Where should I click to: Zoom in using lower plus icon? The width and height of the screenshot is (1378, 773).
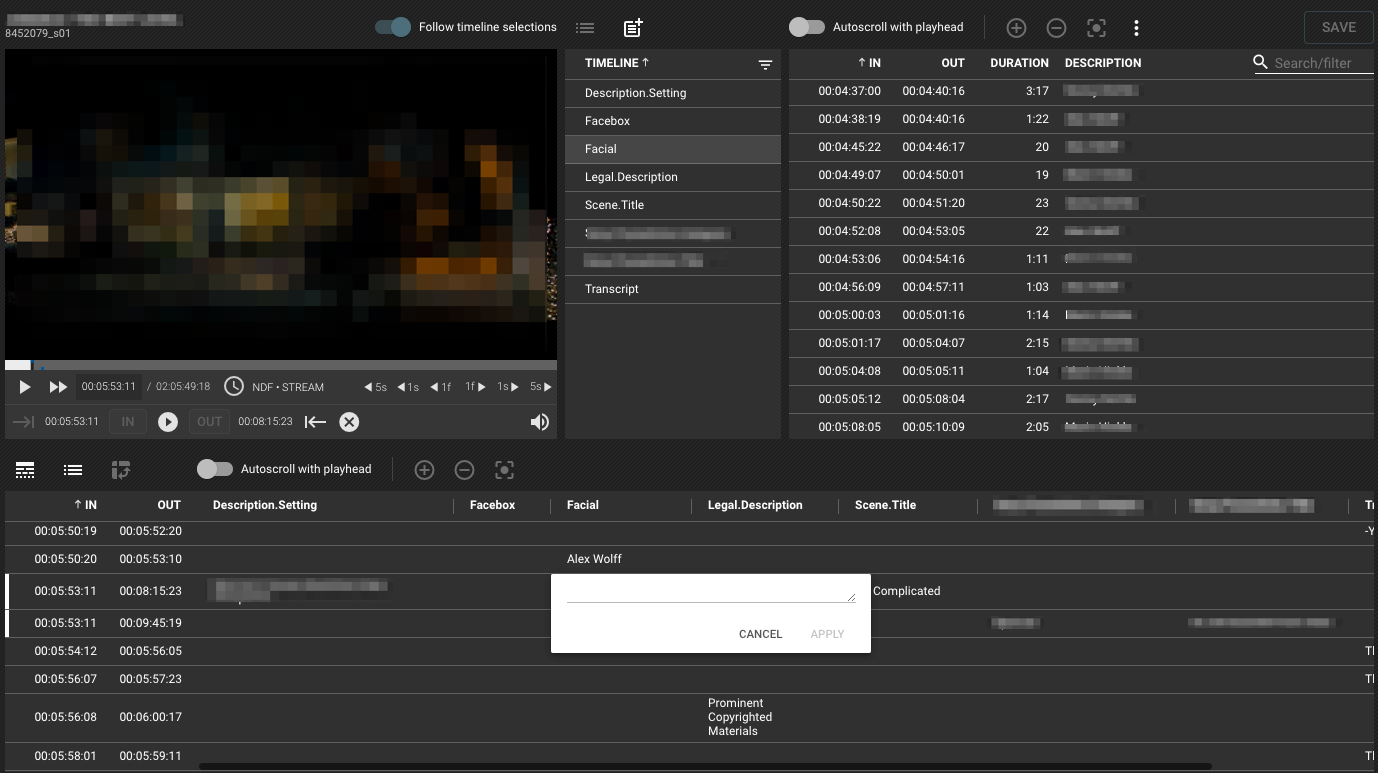pos(424,470)
